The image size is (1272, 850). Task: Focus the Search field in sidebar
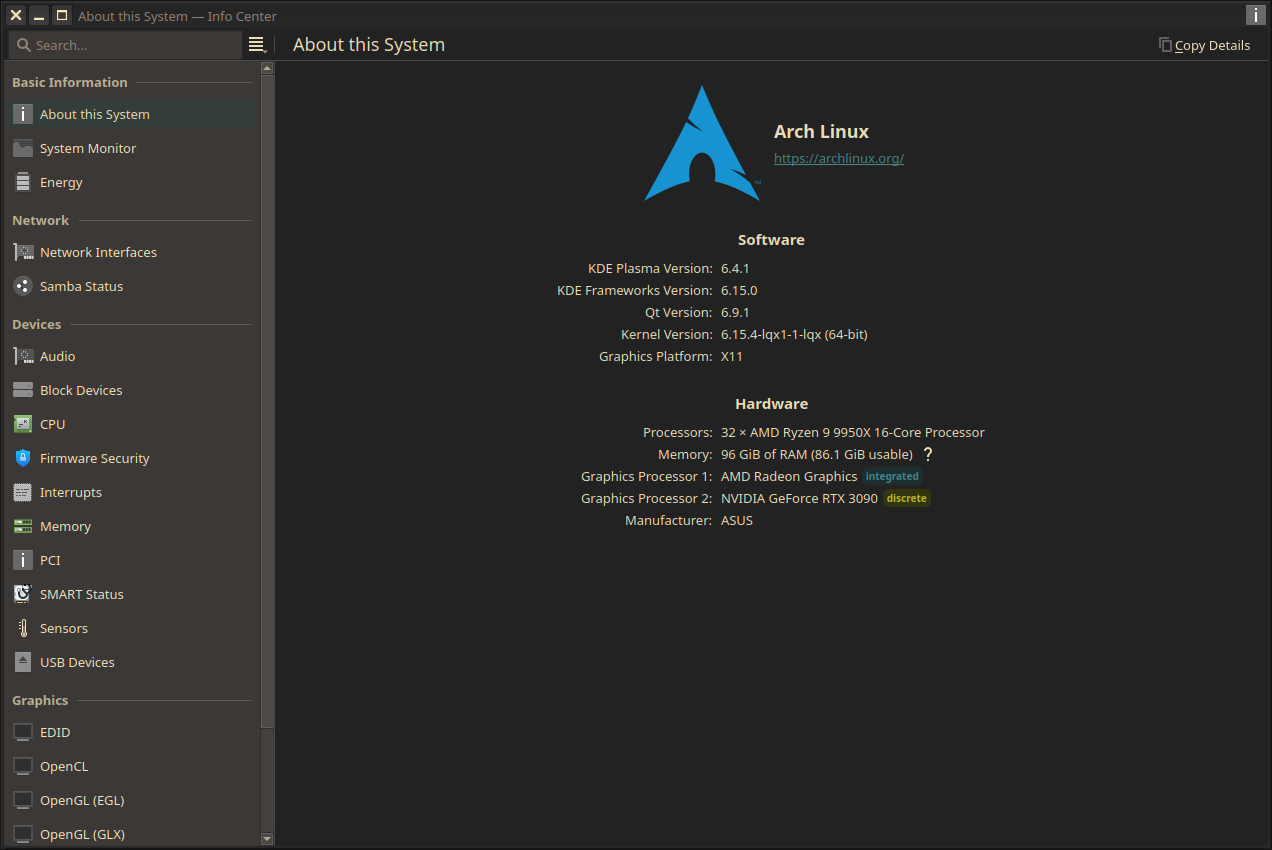(125, 45)
